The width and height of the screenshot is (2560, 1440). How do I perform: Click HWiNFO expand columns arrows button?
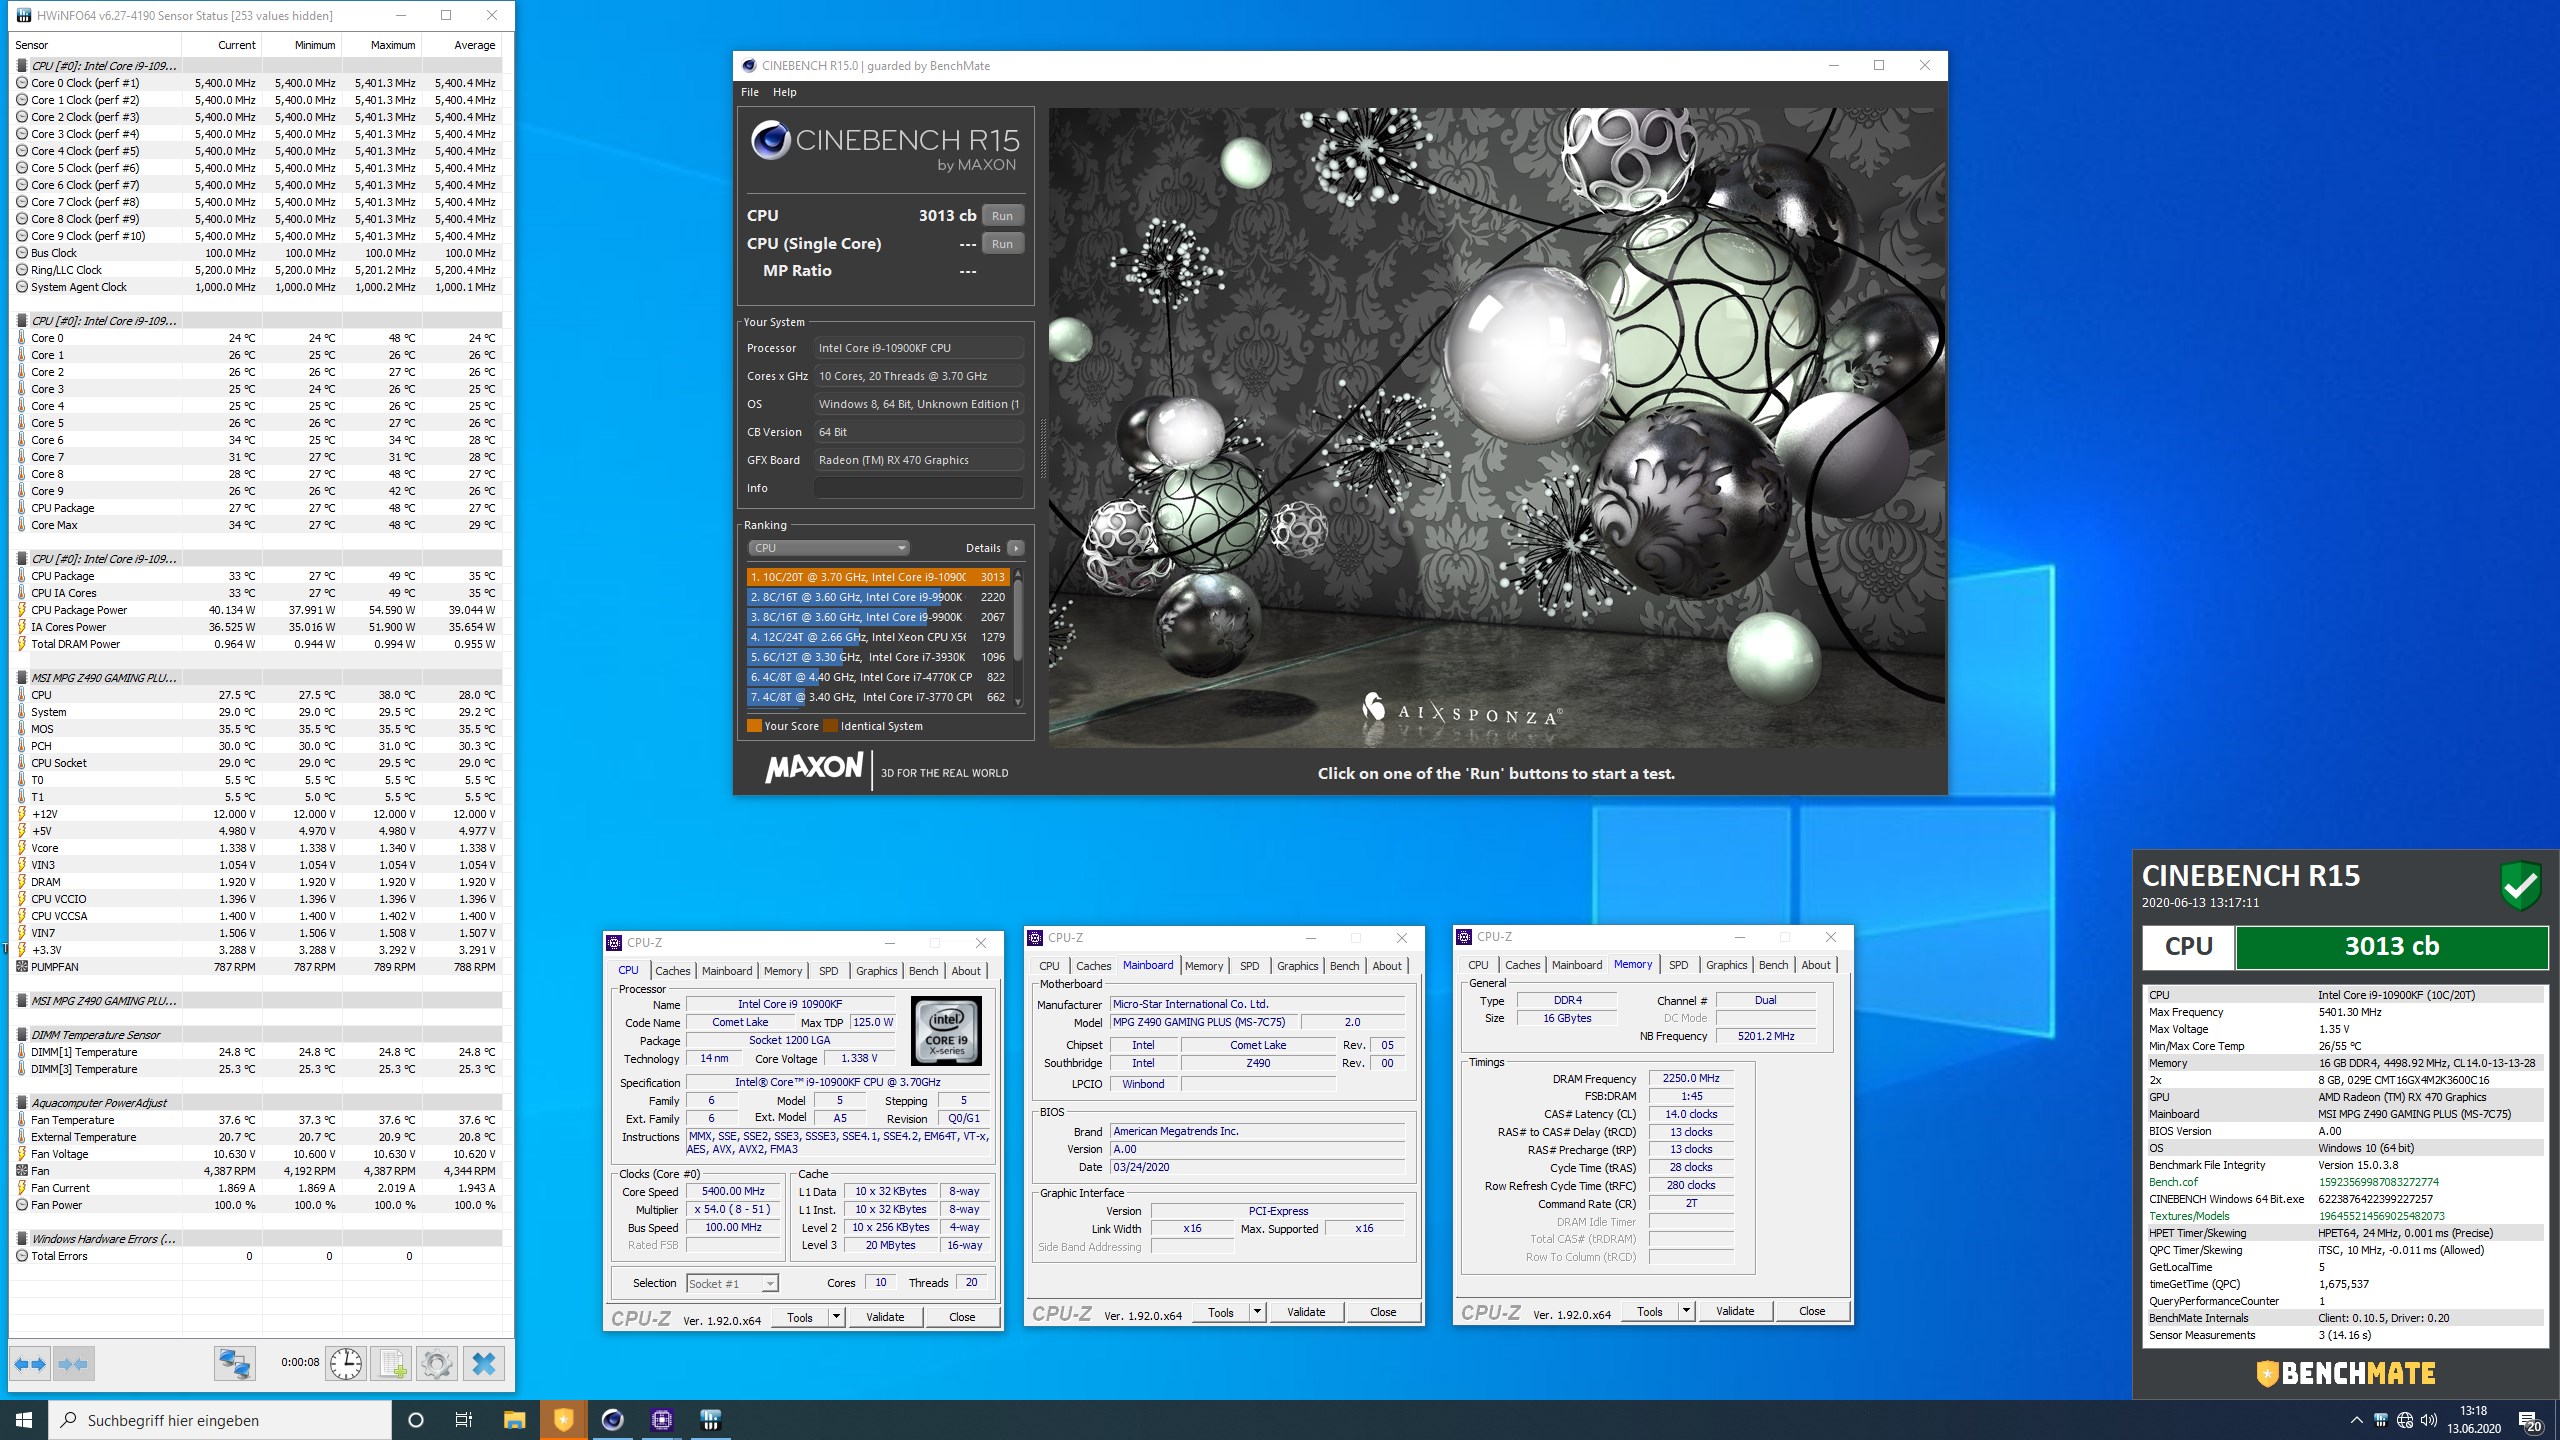click(30, 1363)
